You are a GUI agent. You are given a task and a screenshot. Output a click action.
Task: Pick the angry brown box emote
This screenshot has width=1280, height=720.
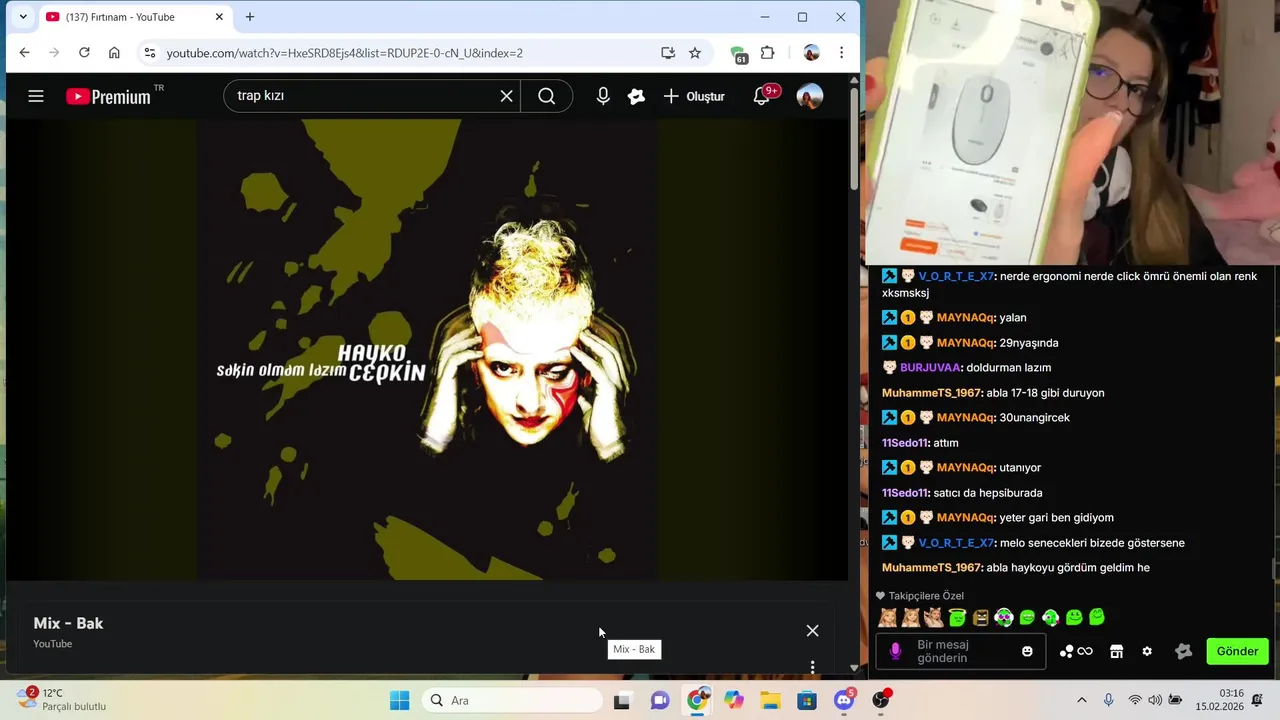[980, 618]
